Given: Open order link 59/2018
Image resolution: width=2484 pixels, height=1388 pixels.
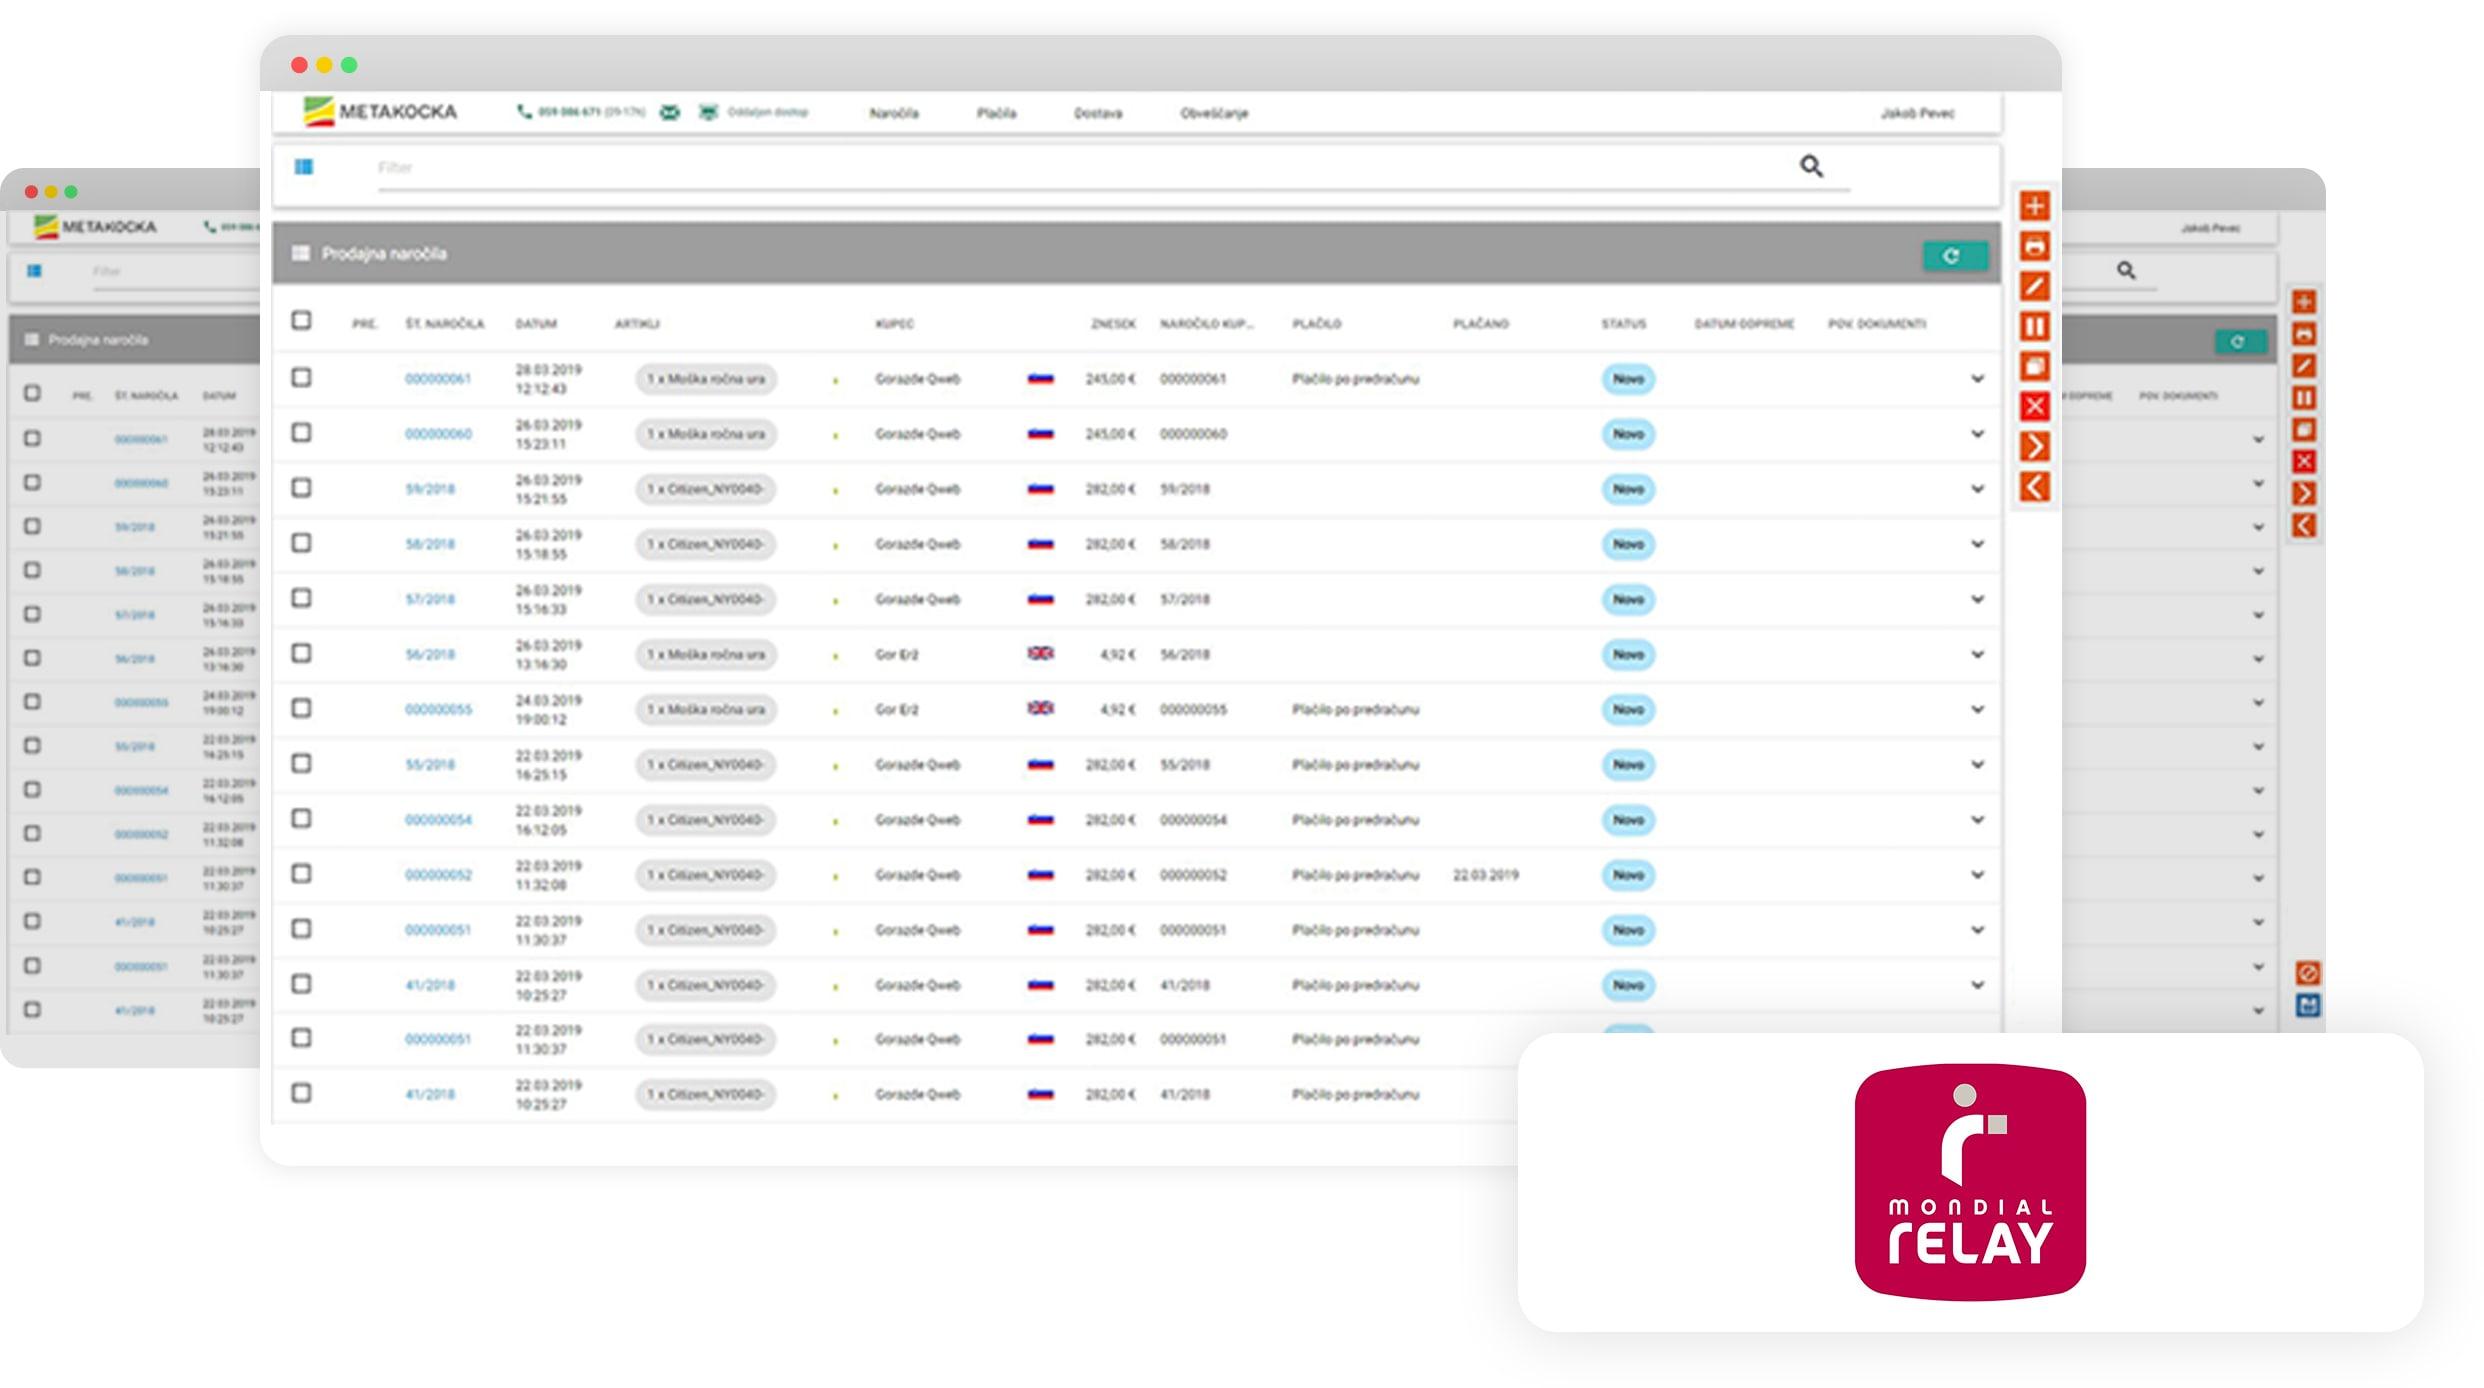Looking at the screenshot, I should click(430, 489).
